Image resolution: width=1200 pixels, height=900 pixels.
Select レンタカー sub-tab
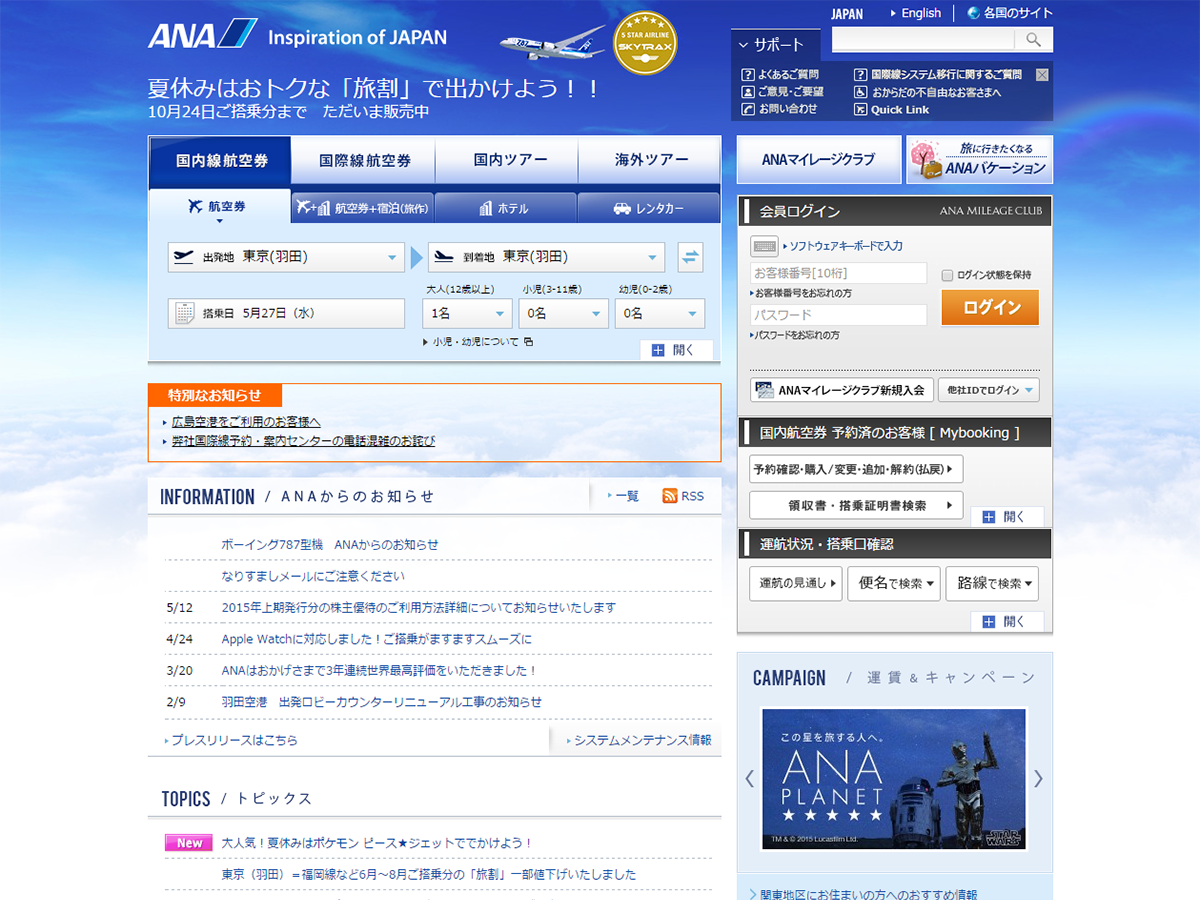[x=649, y=208]
